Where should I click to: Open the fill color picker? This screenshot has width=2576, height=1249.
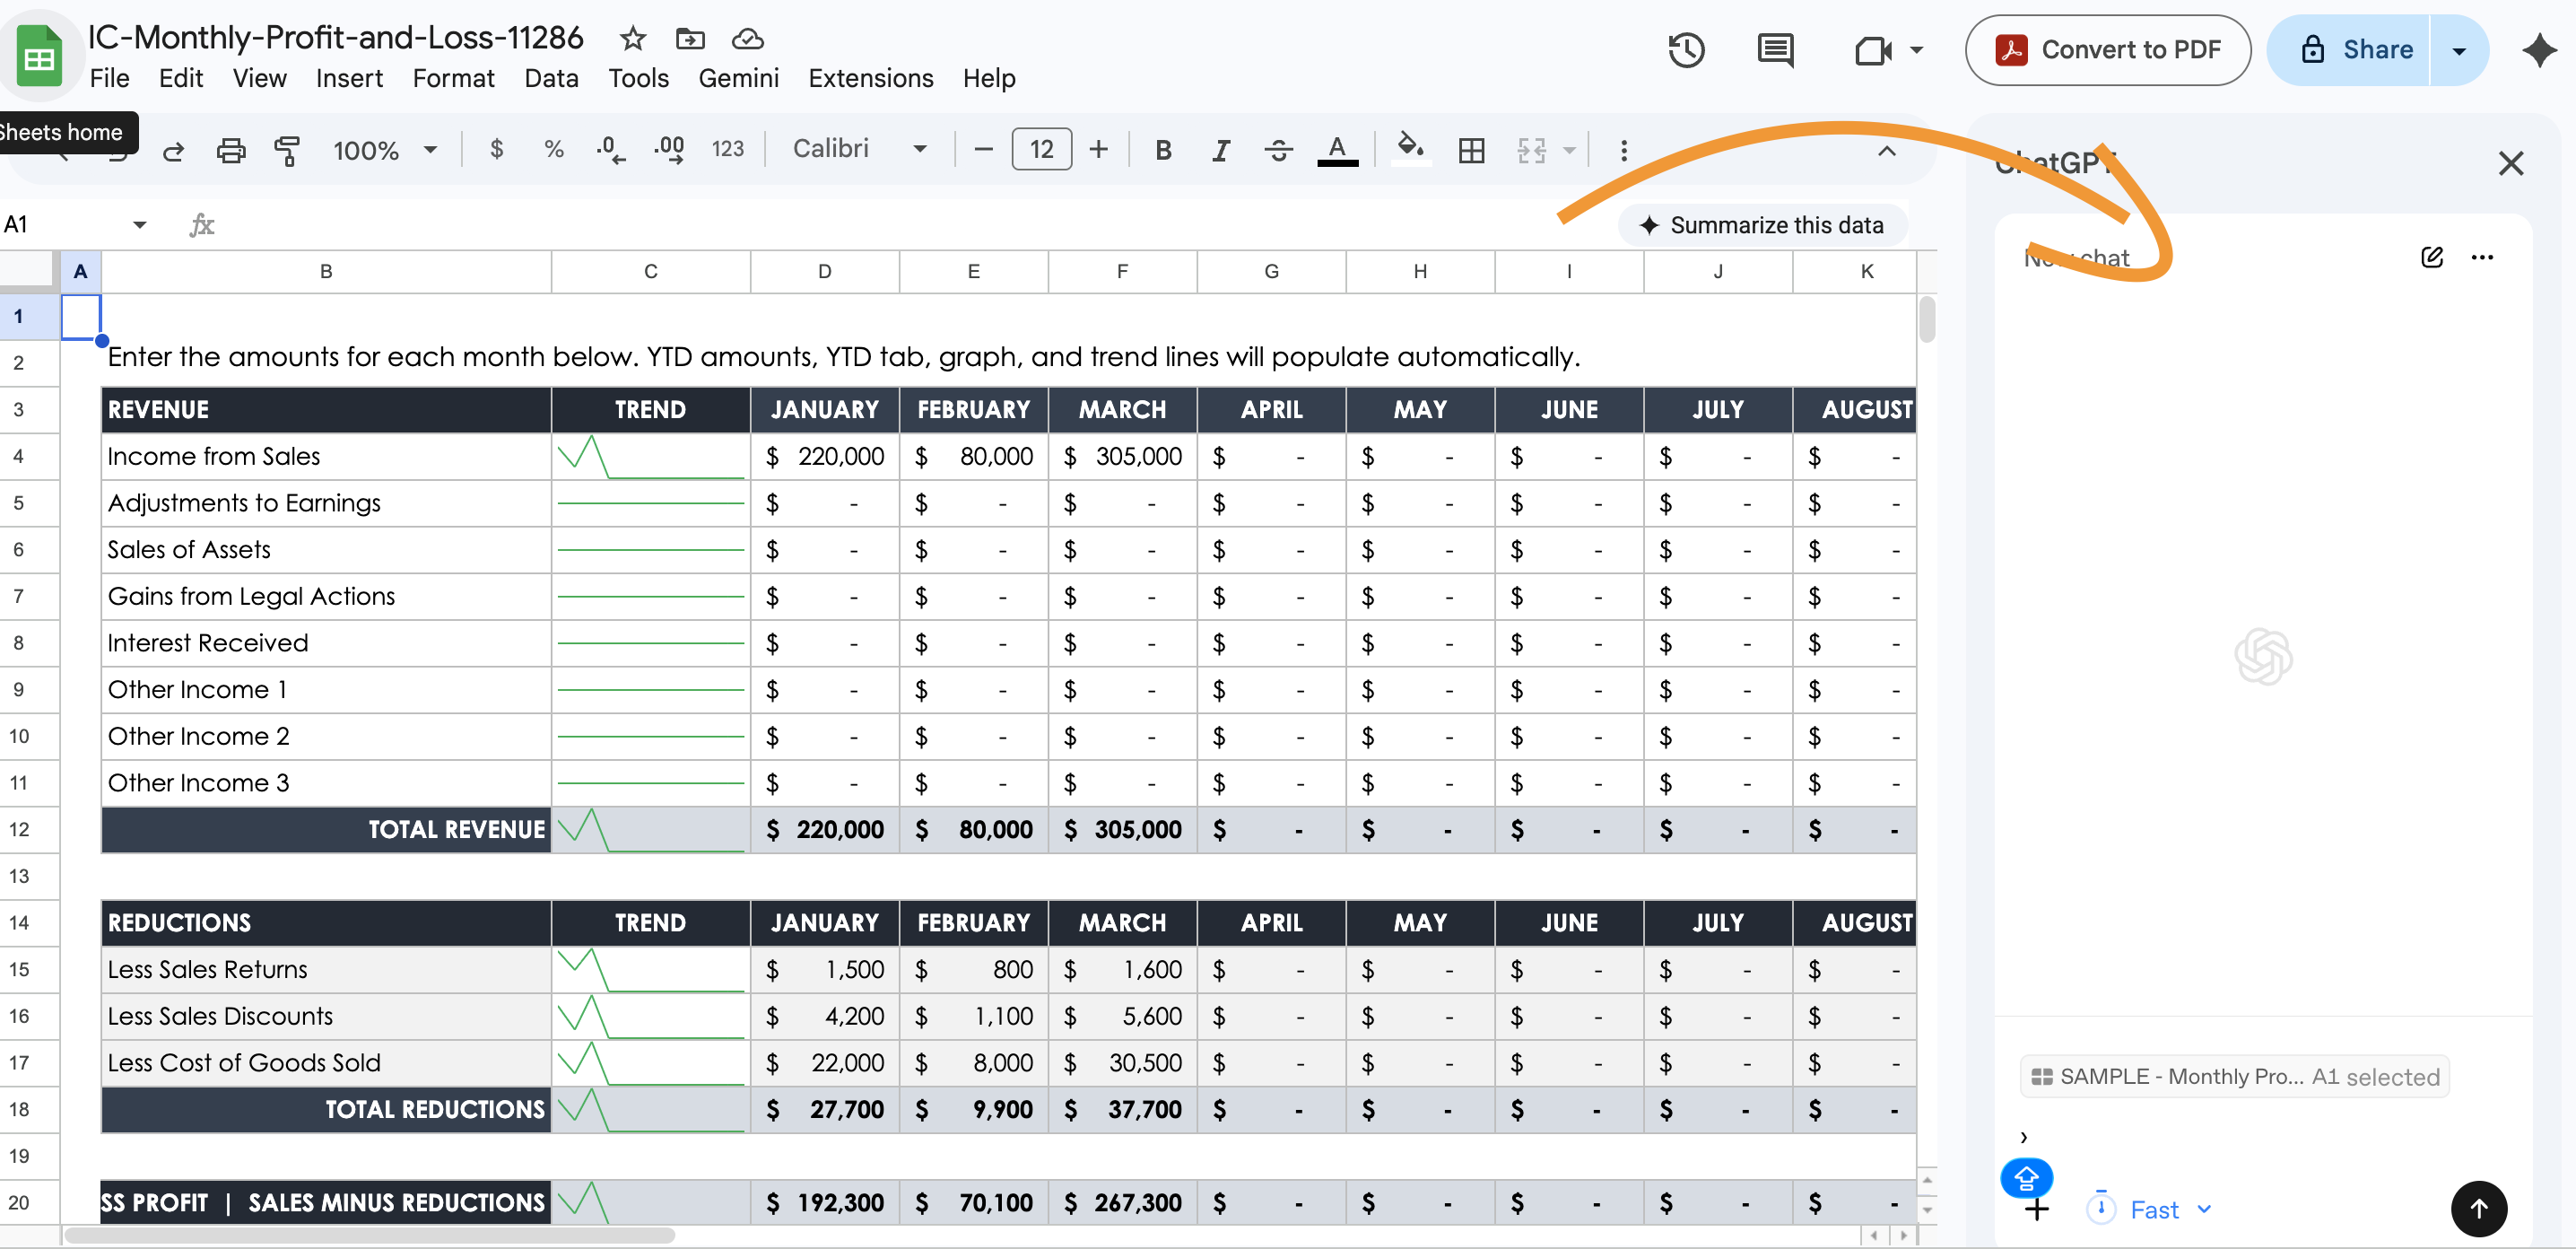(x=1410, y=150)
